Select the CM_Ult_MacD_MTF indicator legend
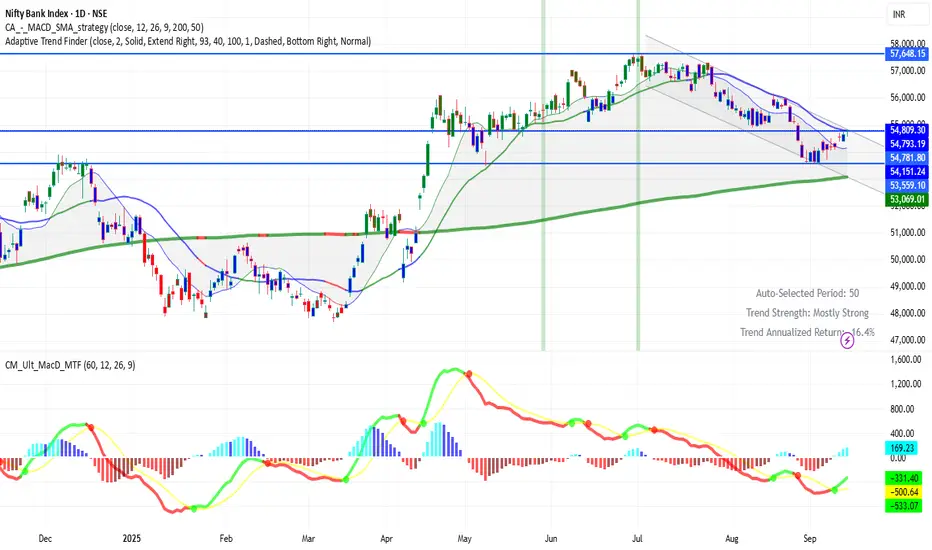932x550 pixels. coord(70,364)
